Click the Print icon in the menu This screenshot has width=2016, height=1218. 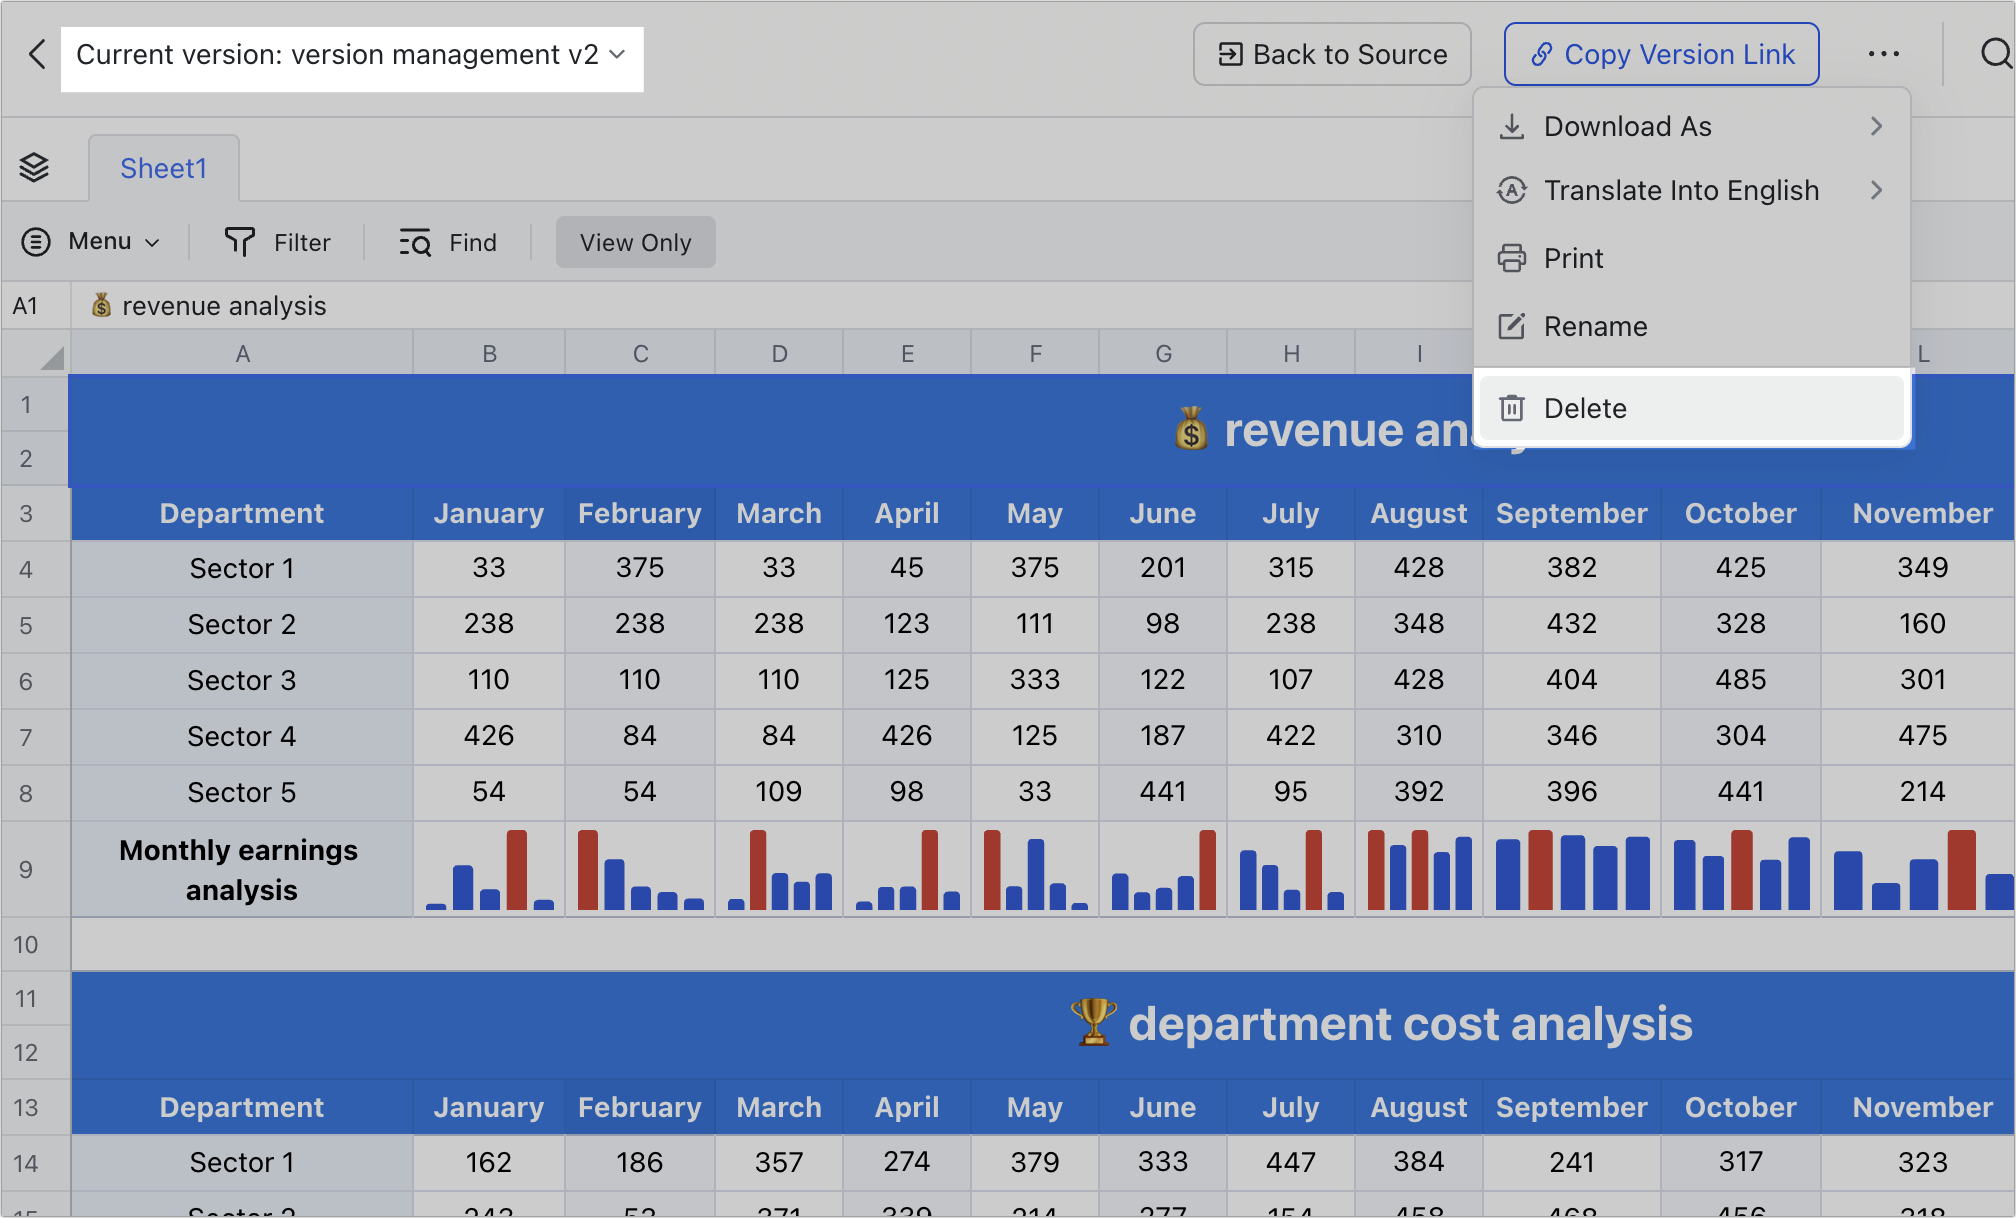tap(1512, 258)
